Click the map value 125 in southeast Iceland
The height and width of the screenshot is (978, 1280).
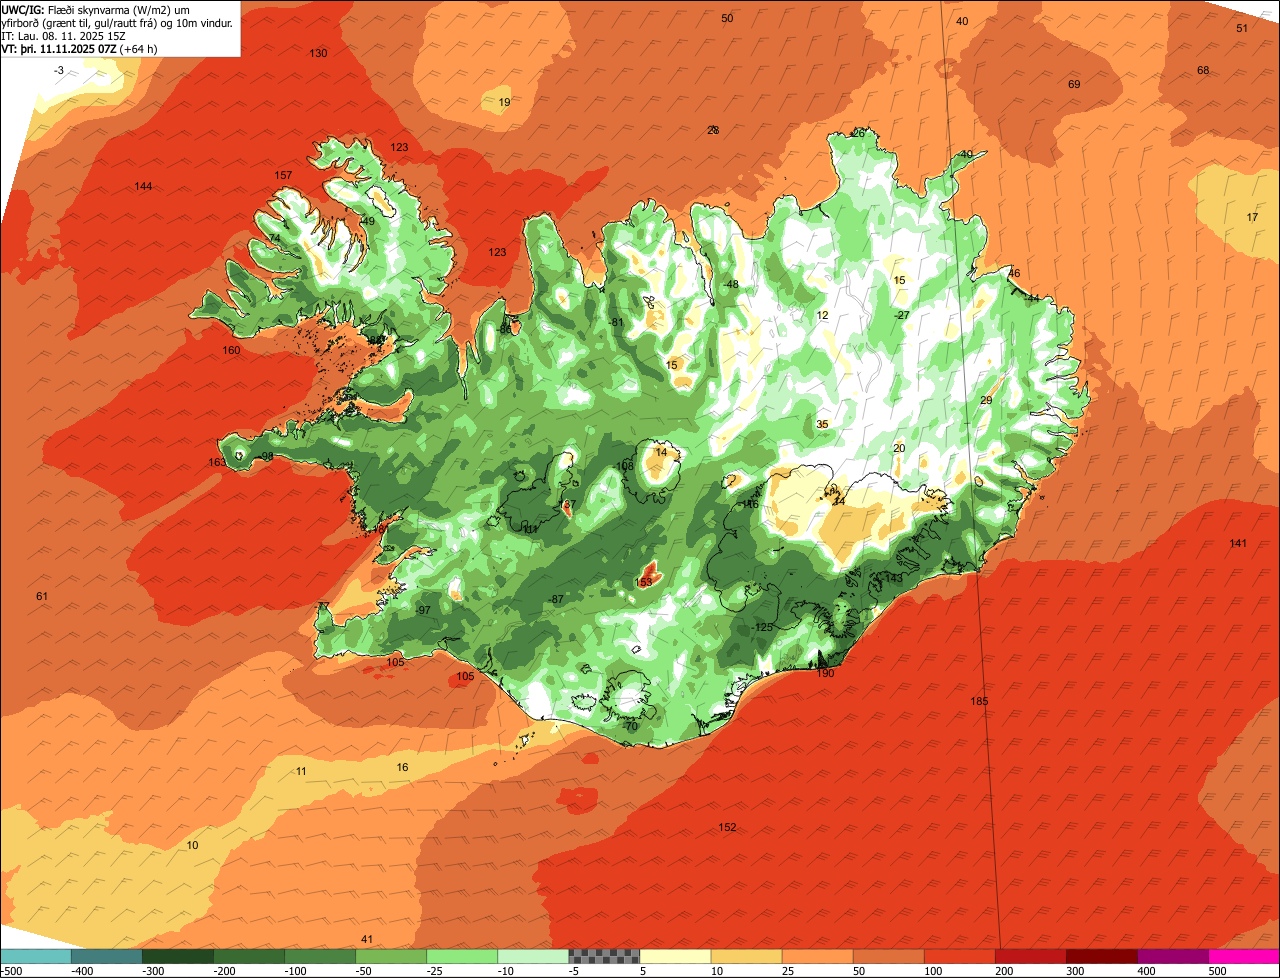763,628
